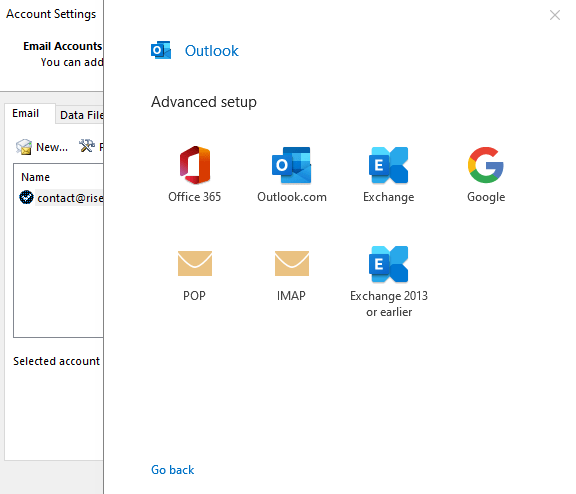
Task: Click the default account checkmark icon
Action: tap(26, 197)
